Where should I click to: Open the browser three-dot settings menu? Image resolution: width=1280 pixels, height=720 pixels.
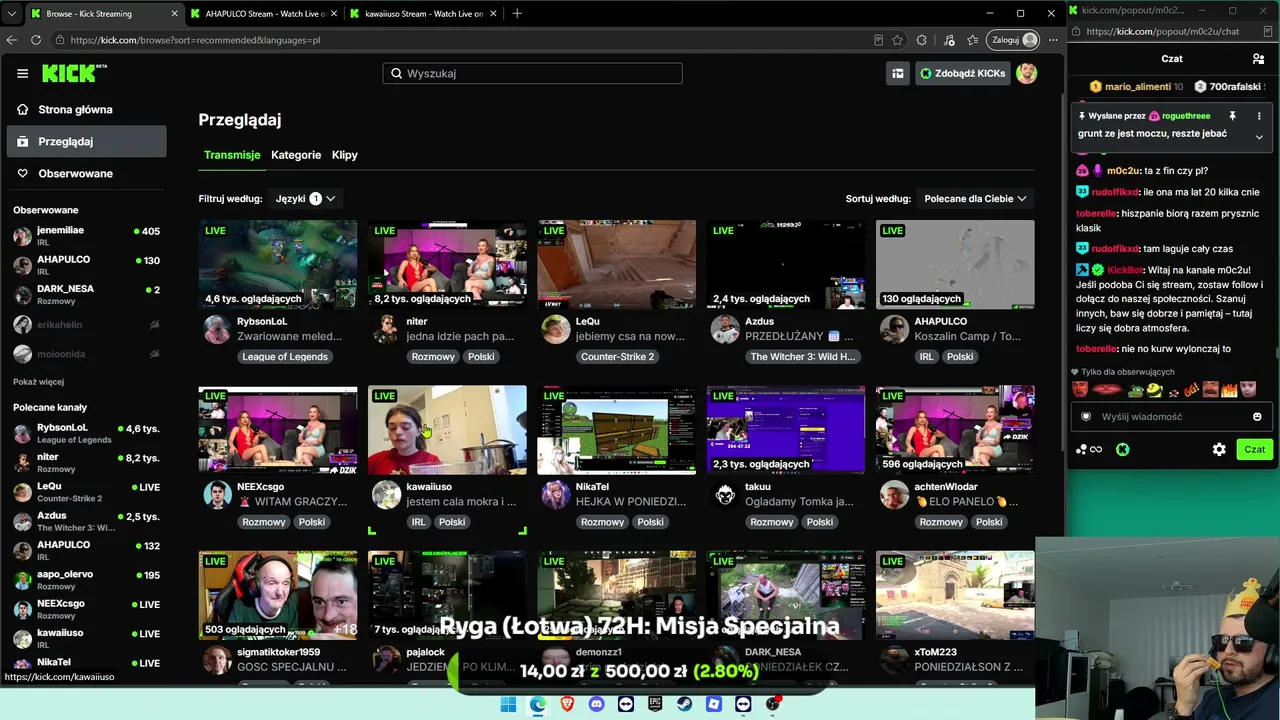[1051, 40]
